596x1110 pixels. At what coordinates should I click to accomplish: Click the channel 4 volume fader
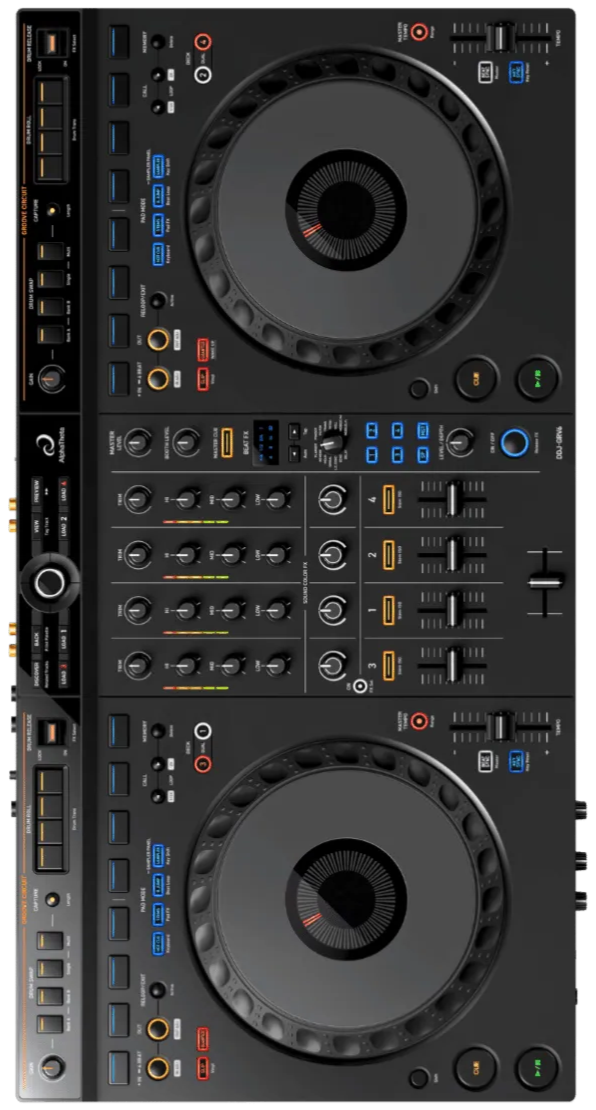coord(453,499)
